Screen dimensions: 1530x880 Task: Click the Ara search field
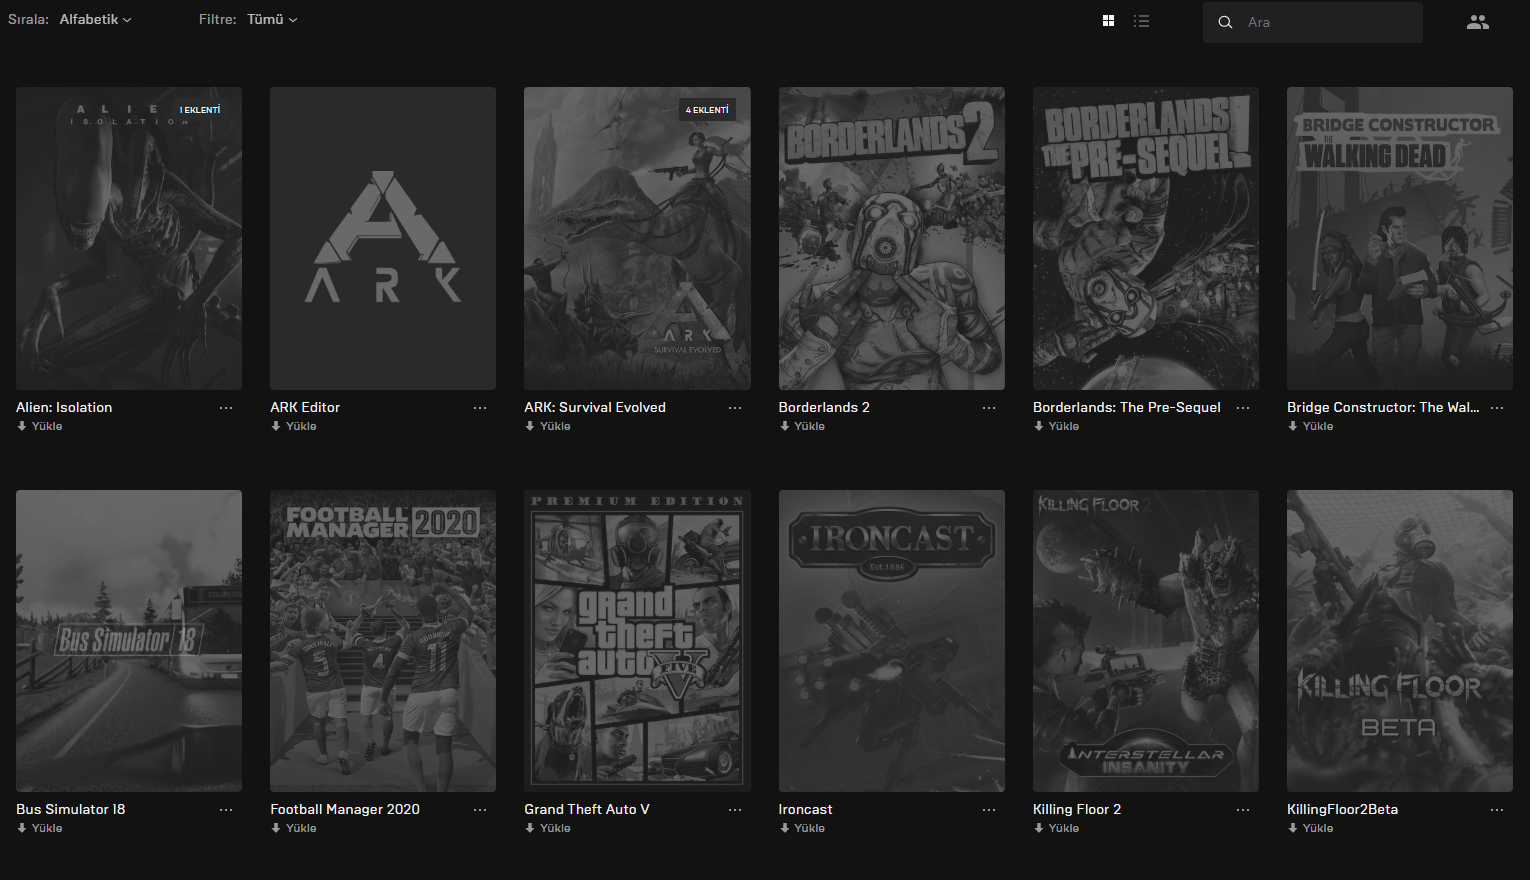pyautogui.click(x=1313, y=22)
